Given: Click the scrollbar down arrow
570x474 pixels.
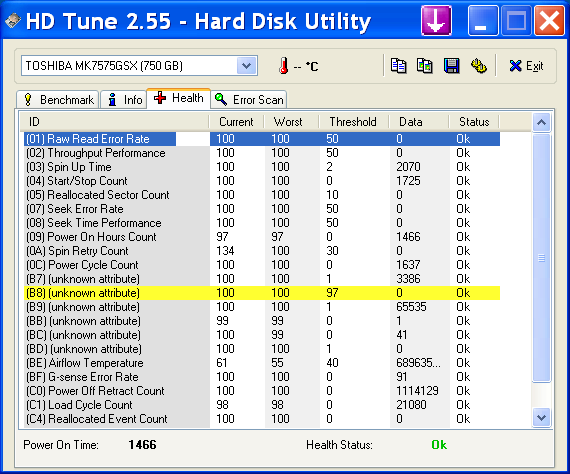Looking at the screenshot, I should [541, 418].
